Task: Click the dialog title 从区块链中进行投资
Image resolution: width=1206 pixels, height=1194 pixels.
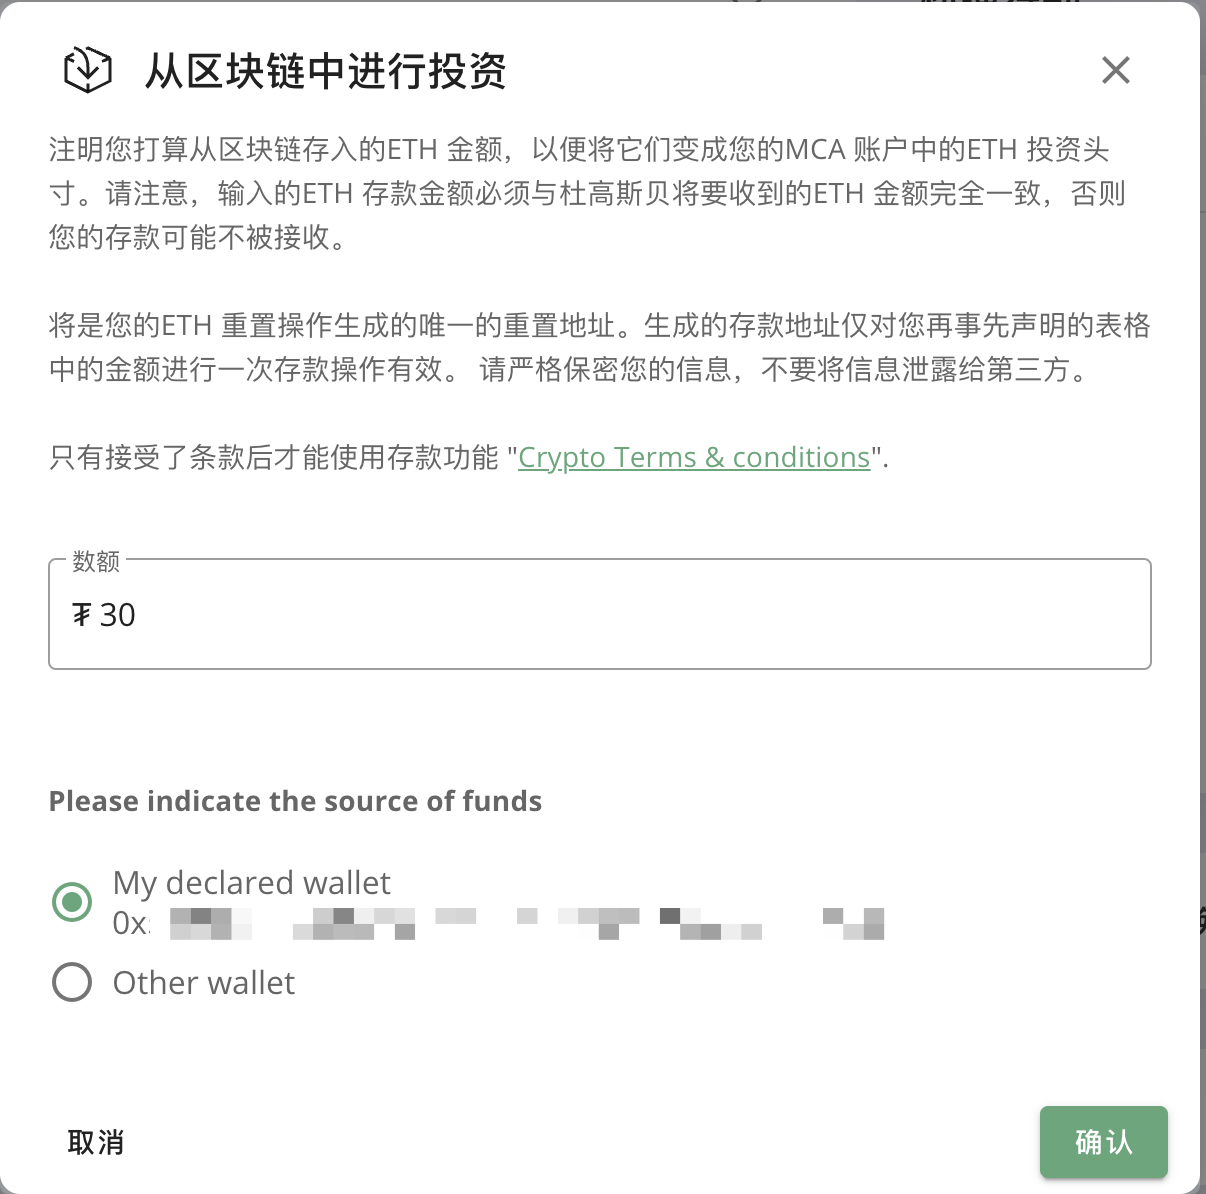Action: point(326,71)
